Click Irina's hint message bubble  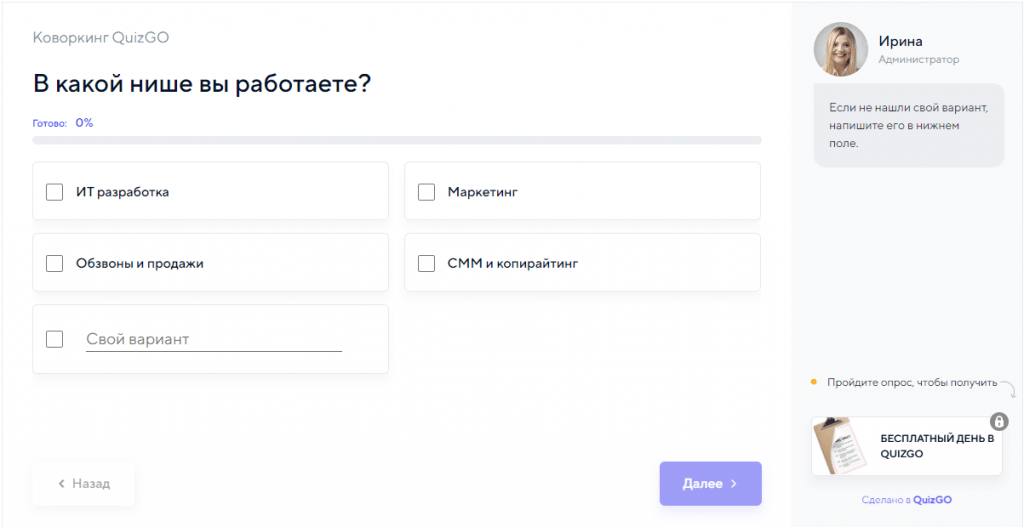908,125
